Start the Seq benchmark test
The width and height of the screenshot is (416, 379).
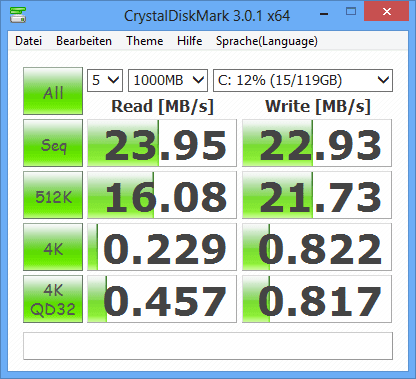(x=53, y=143)
